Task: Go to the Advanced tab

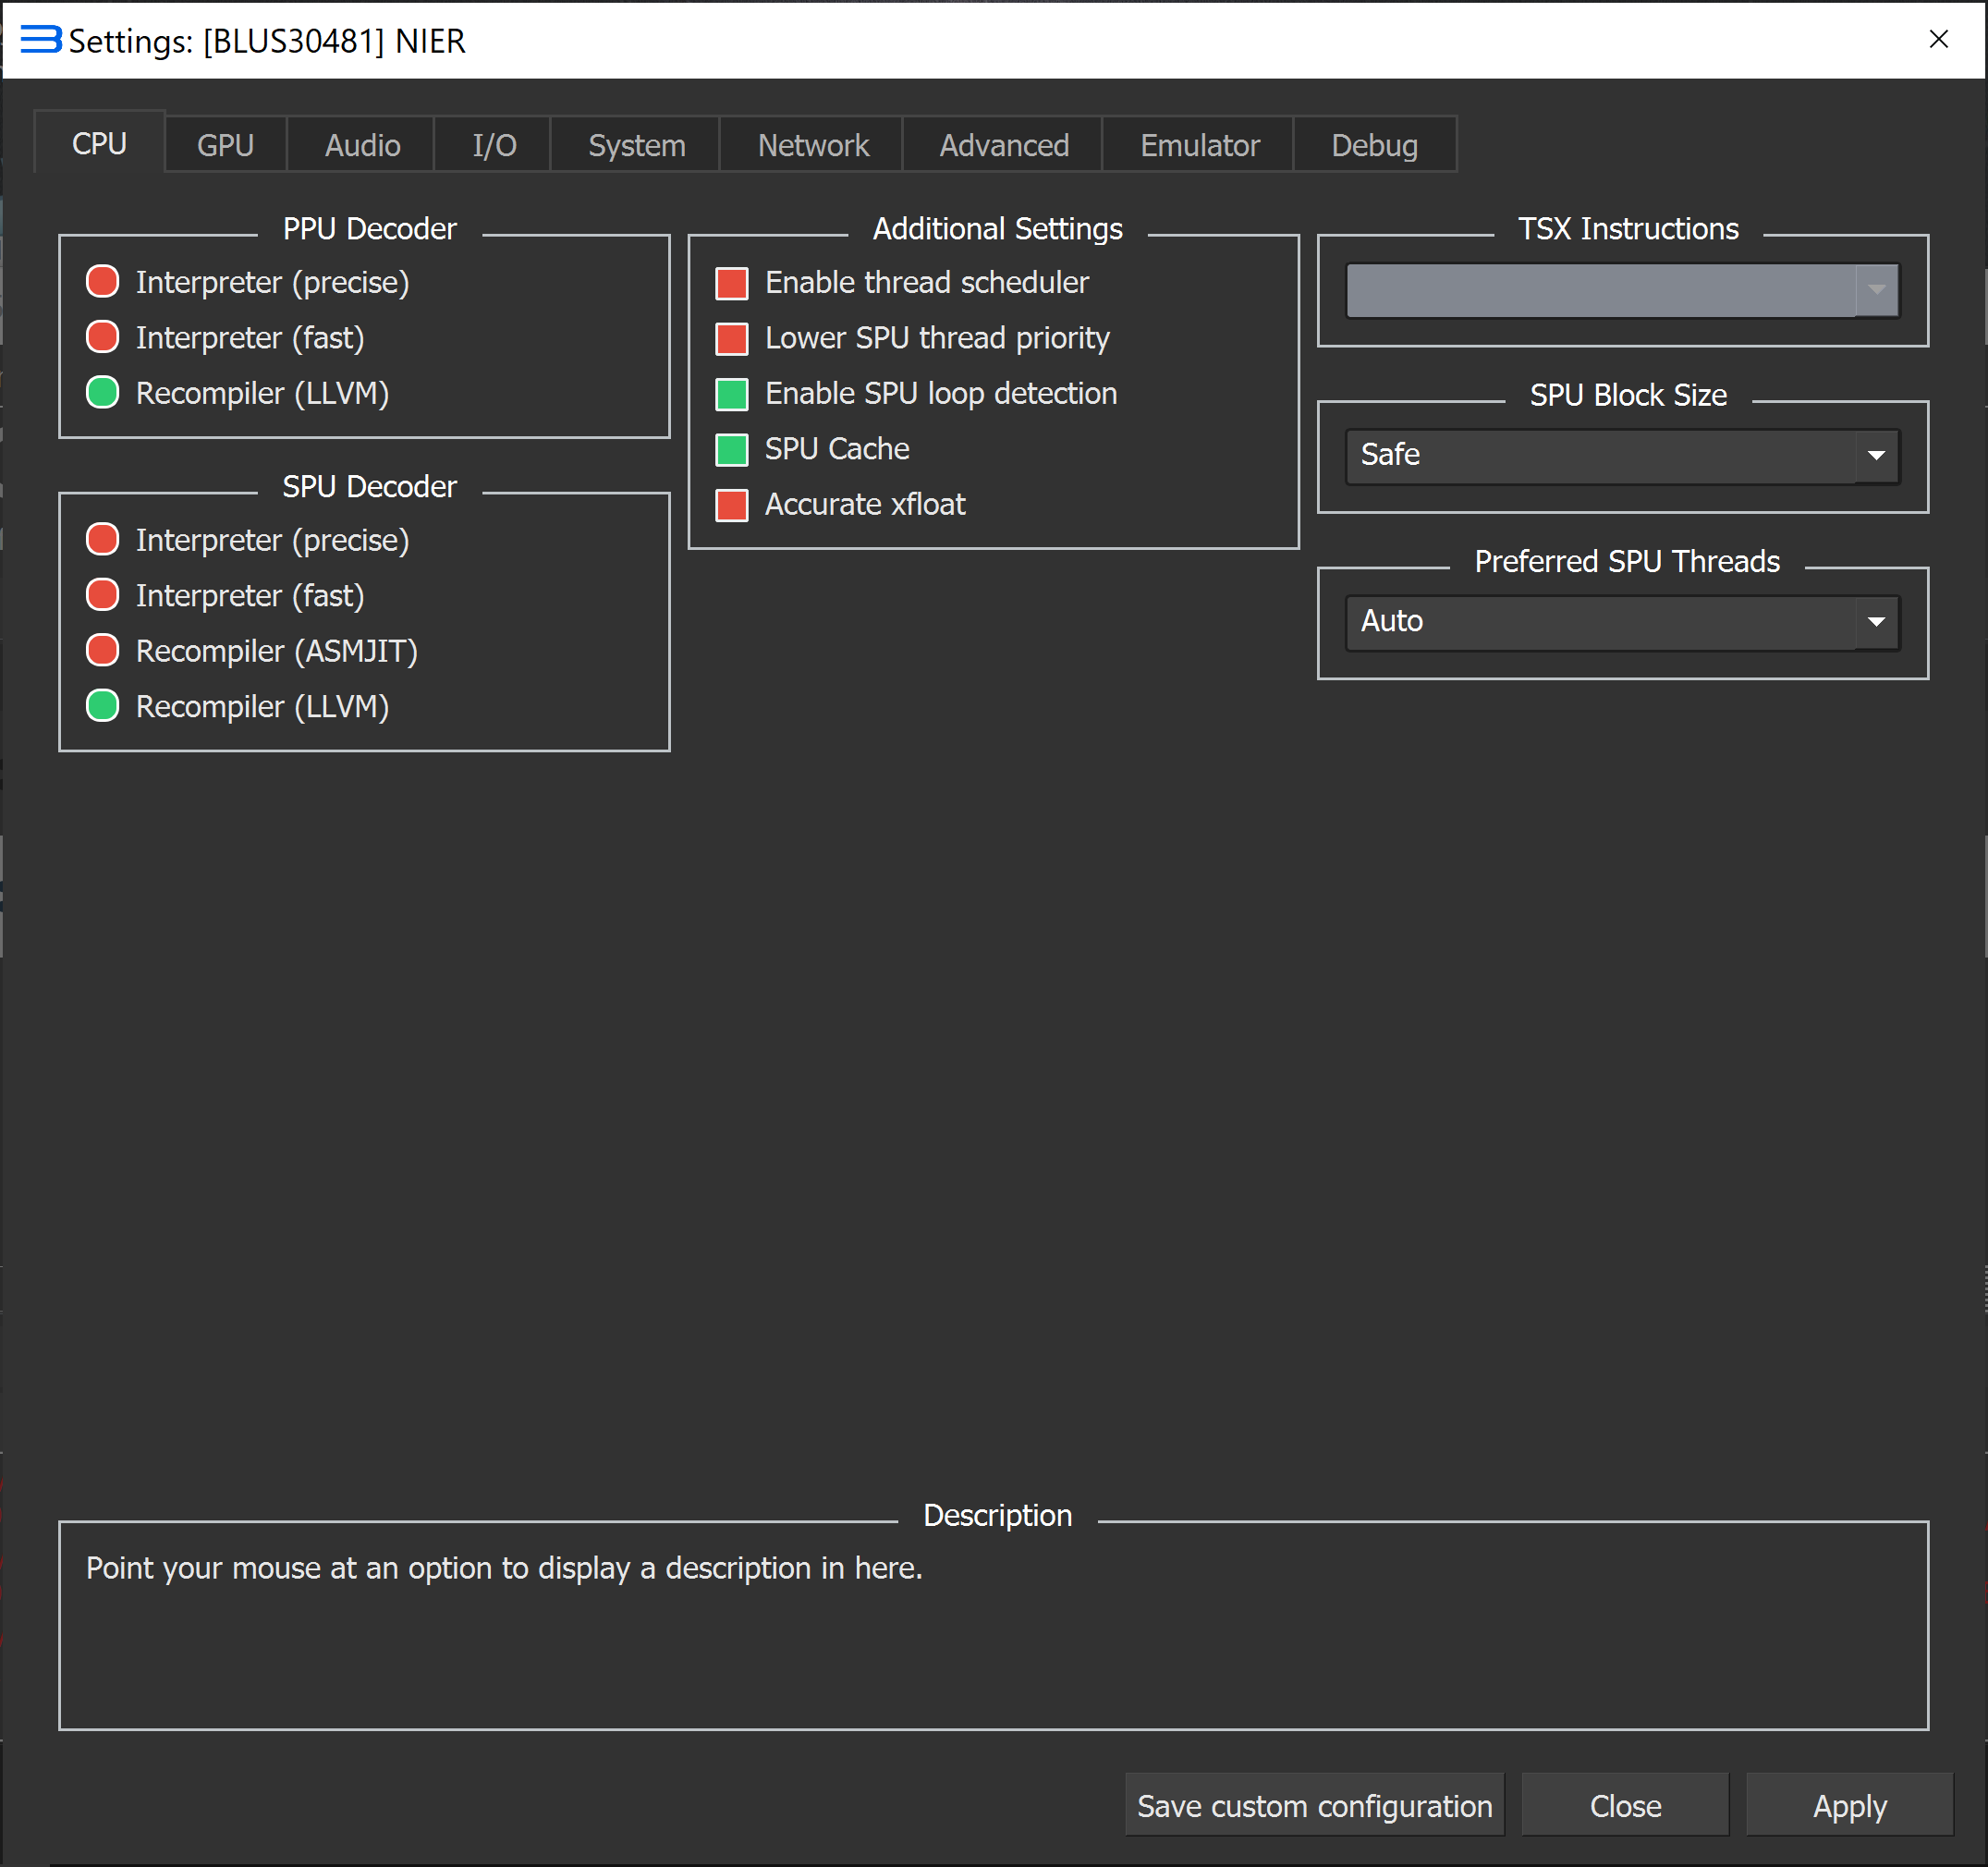Action: [1003, 145]
